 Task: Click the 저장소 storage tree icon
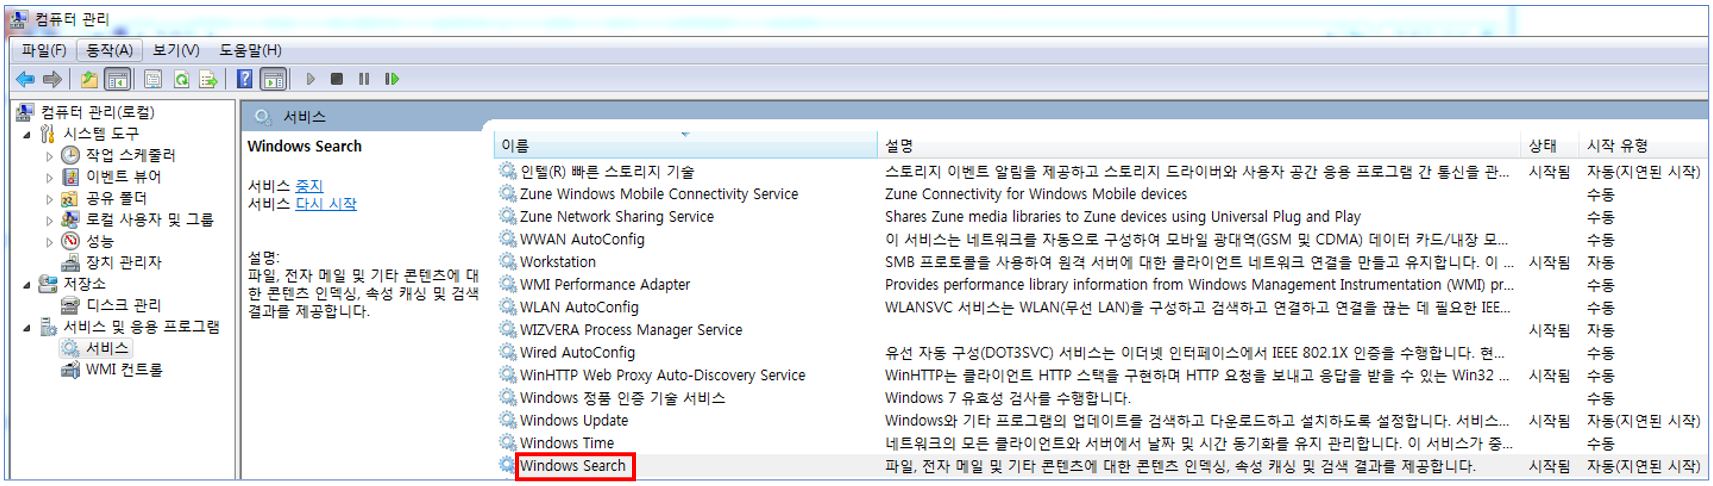(x=48, y=284)
